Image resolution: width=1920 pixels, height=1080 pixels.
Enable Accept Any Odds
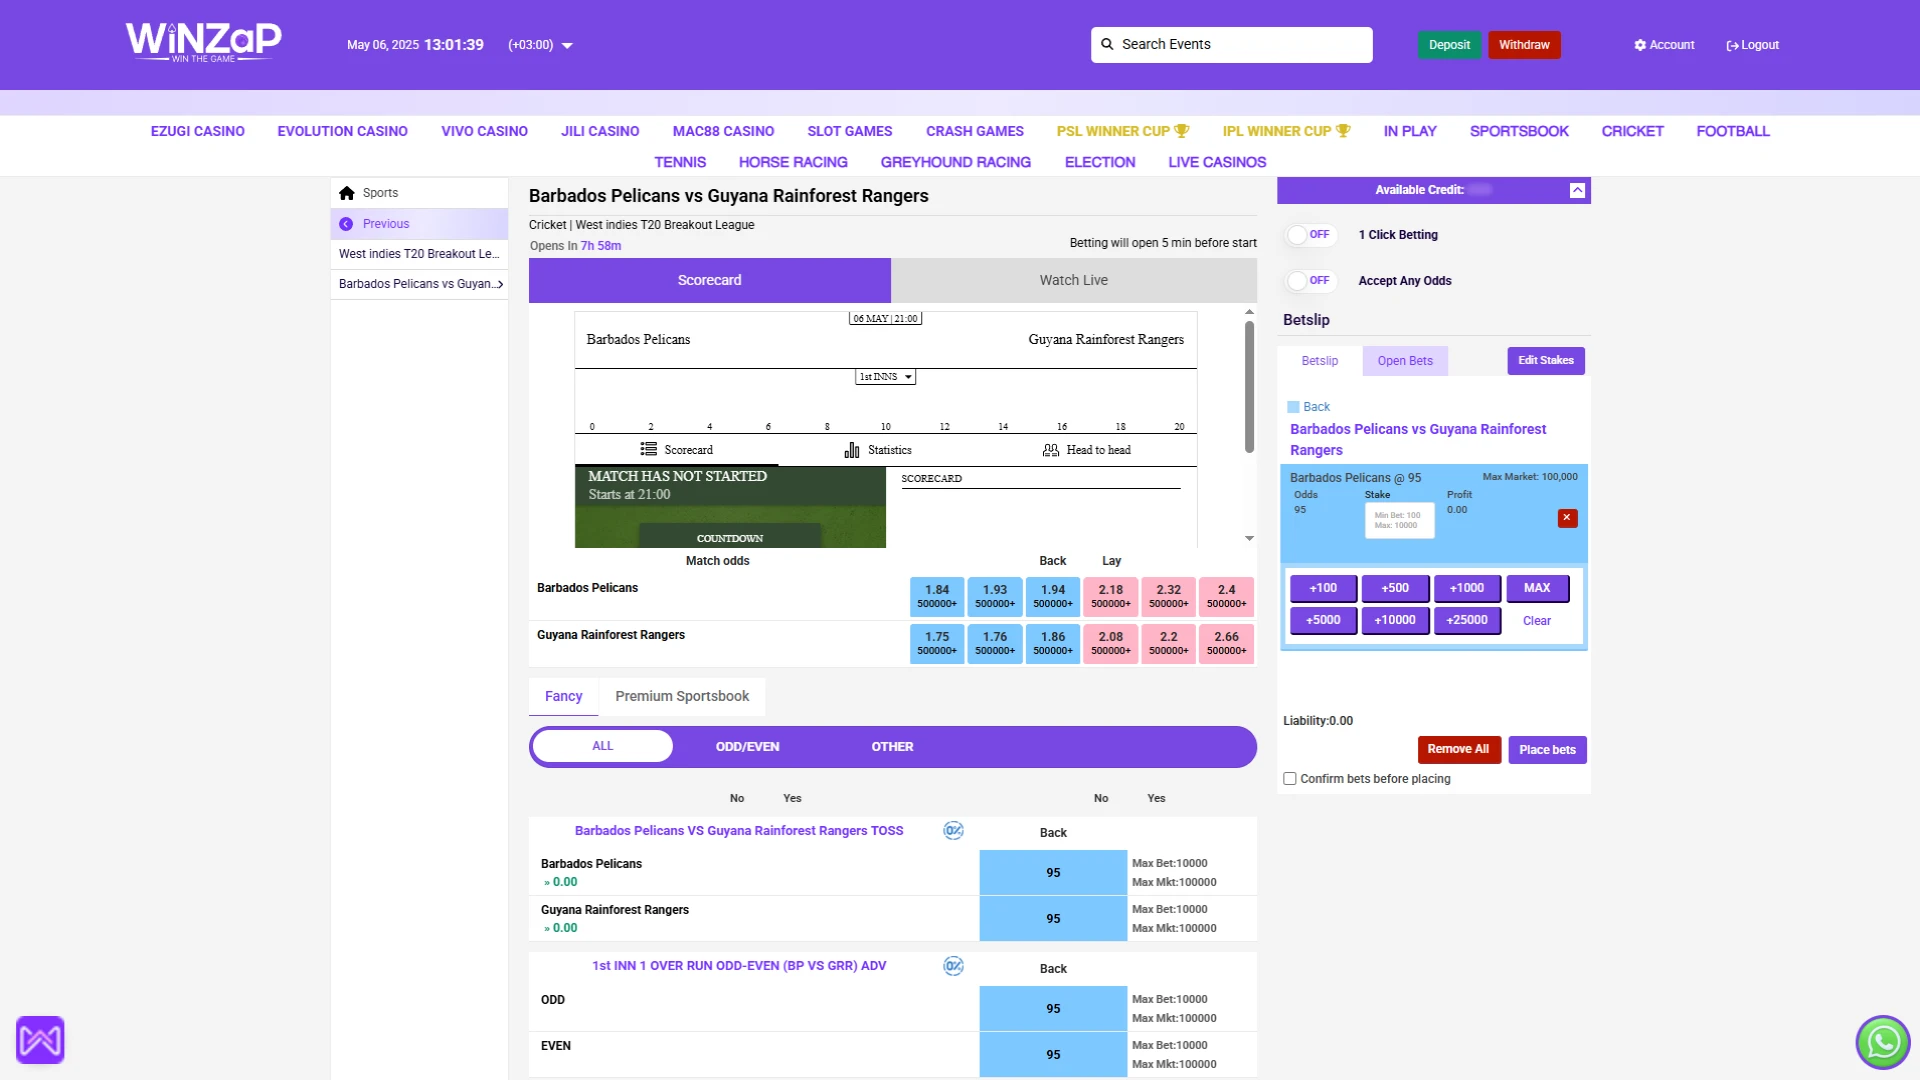(1311, 280)
